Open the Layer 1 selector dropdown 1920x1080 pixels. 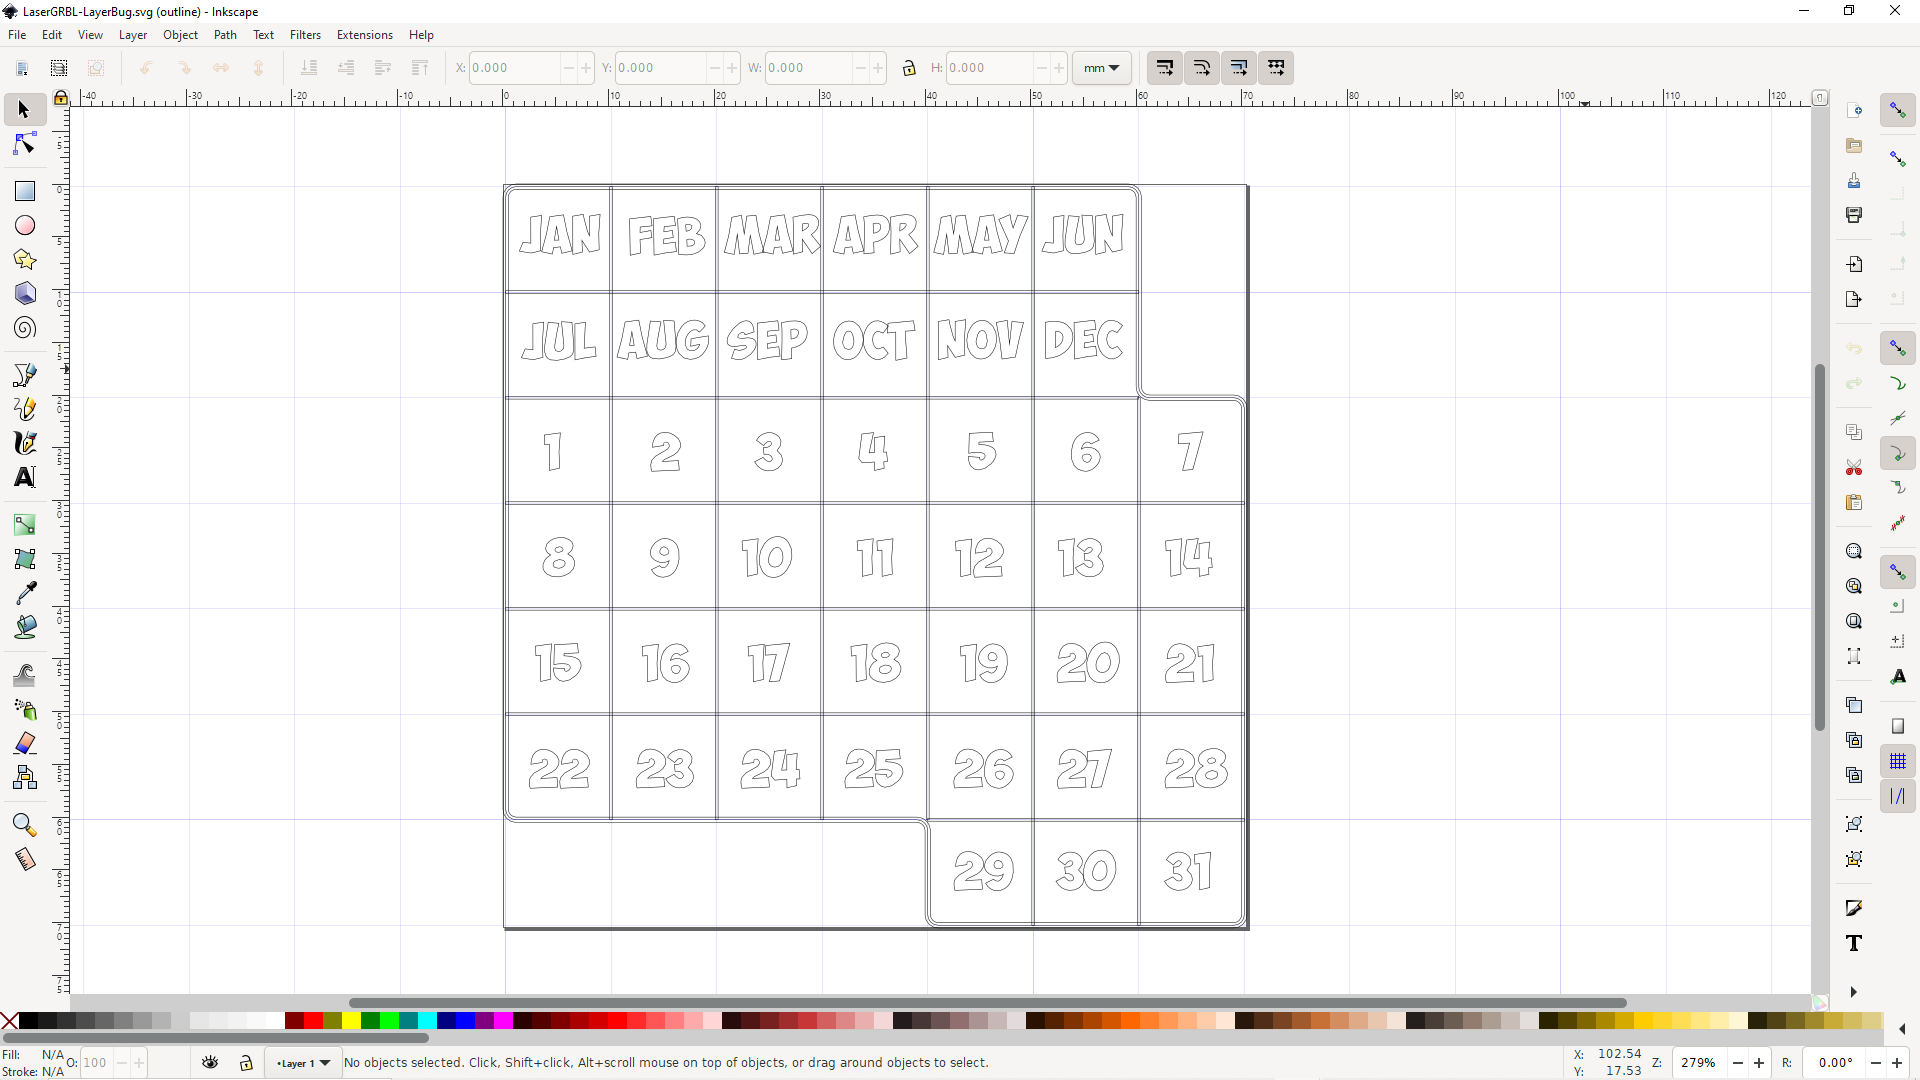coord(303,1063)
